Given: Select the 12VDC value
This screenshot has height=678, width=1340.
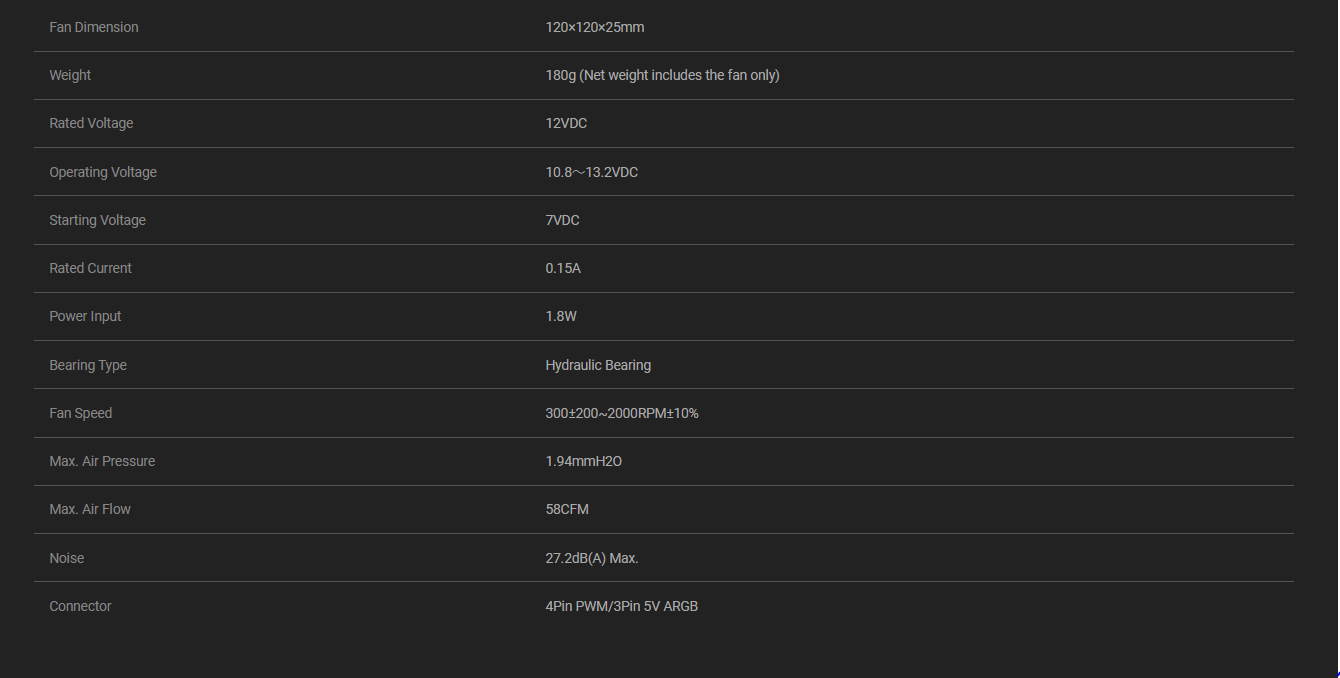Looking at the screenshot, I should click(x=566, y=123).
